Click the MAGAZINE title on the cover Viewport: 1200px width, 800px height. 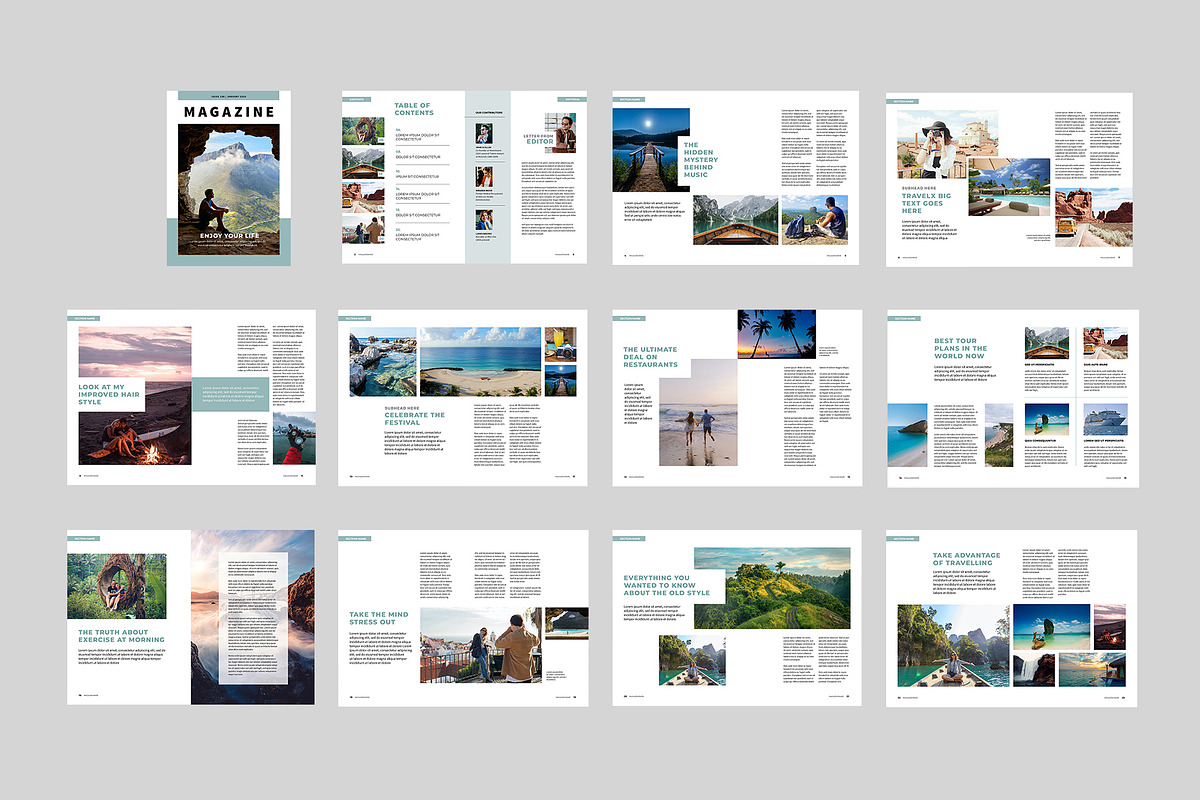click(x=229, y=112)
